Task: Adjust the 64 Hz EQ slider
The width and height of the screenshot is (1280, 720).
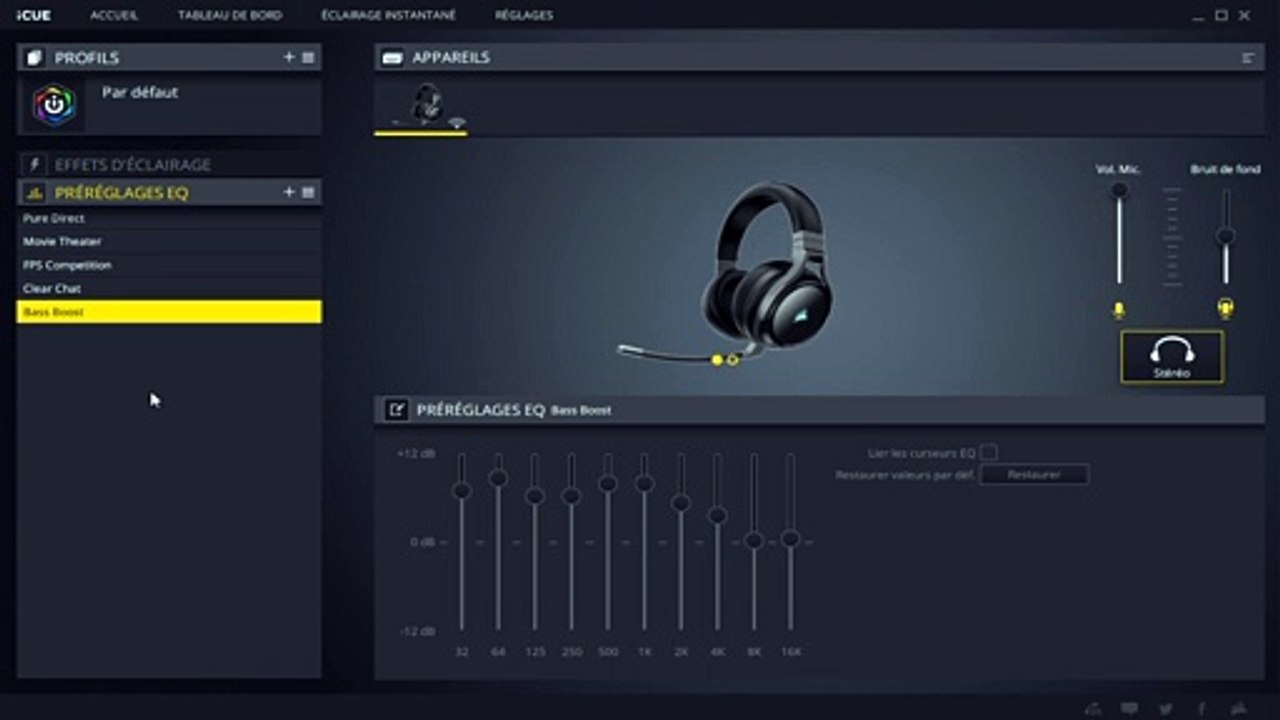Action: 498,478
